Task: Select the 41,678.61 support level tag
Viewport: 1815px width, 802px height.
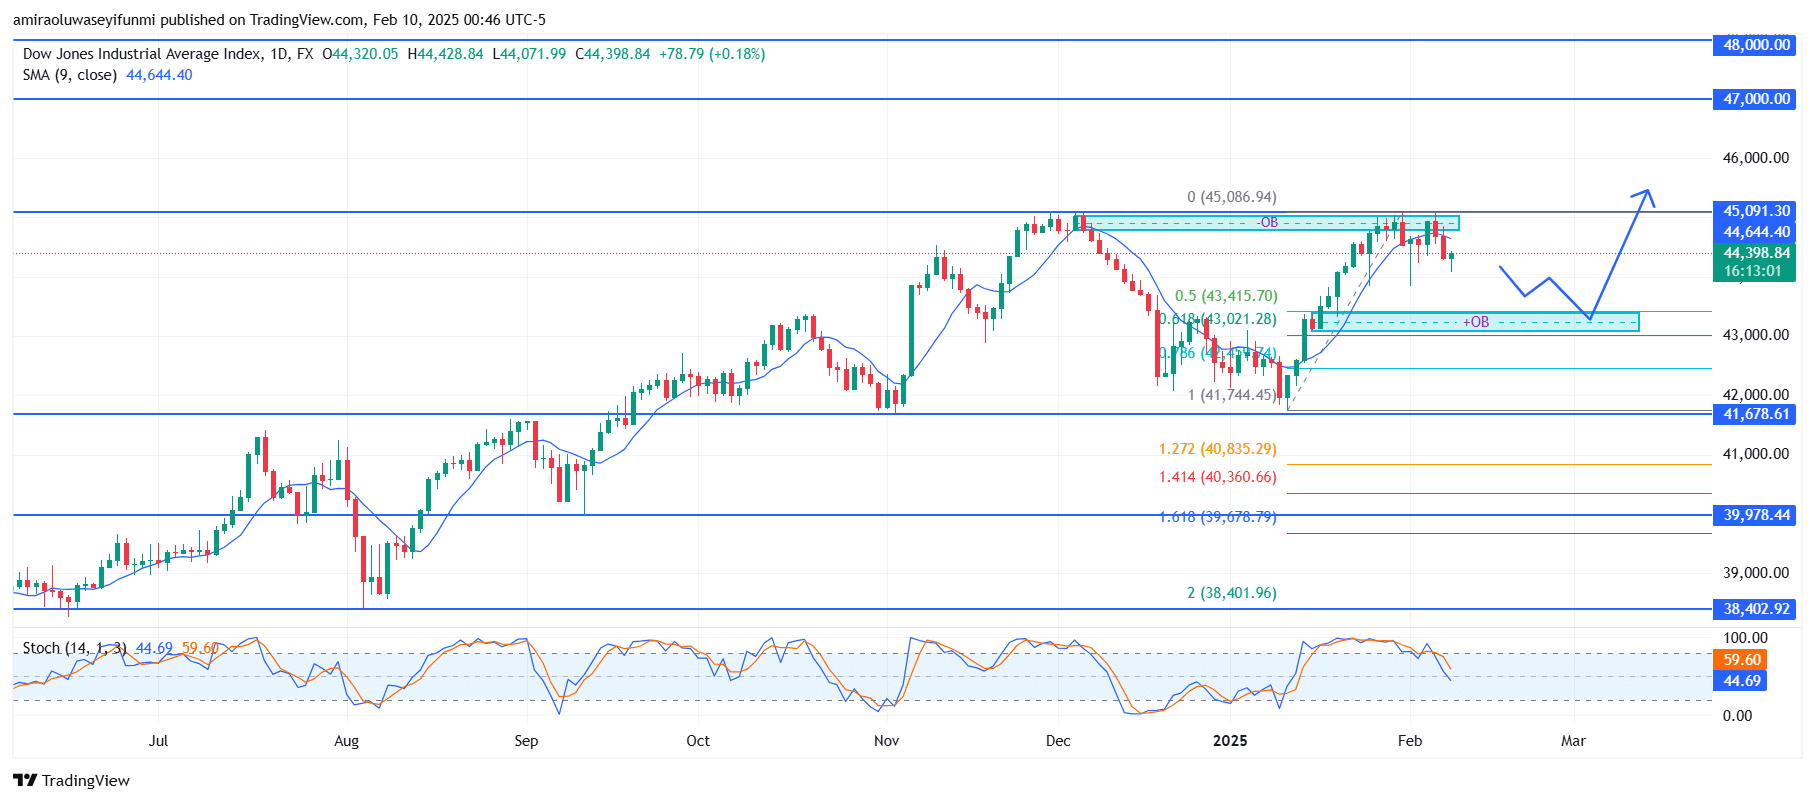Action: click(1754, 414)
